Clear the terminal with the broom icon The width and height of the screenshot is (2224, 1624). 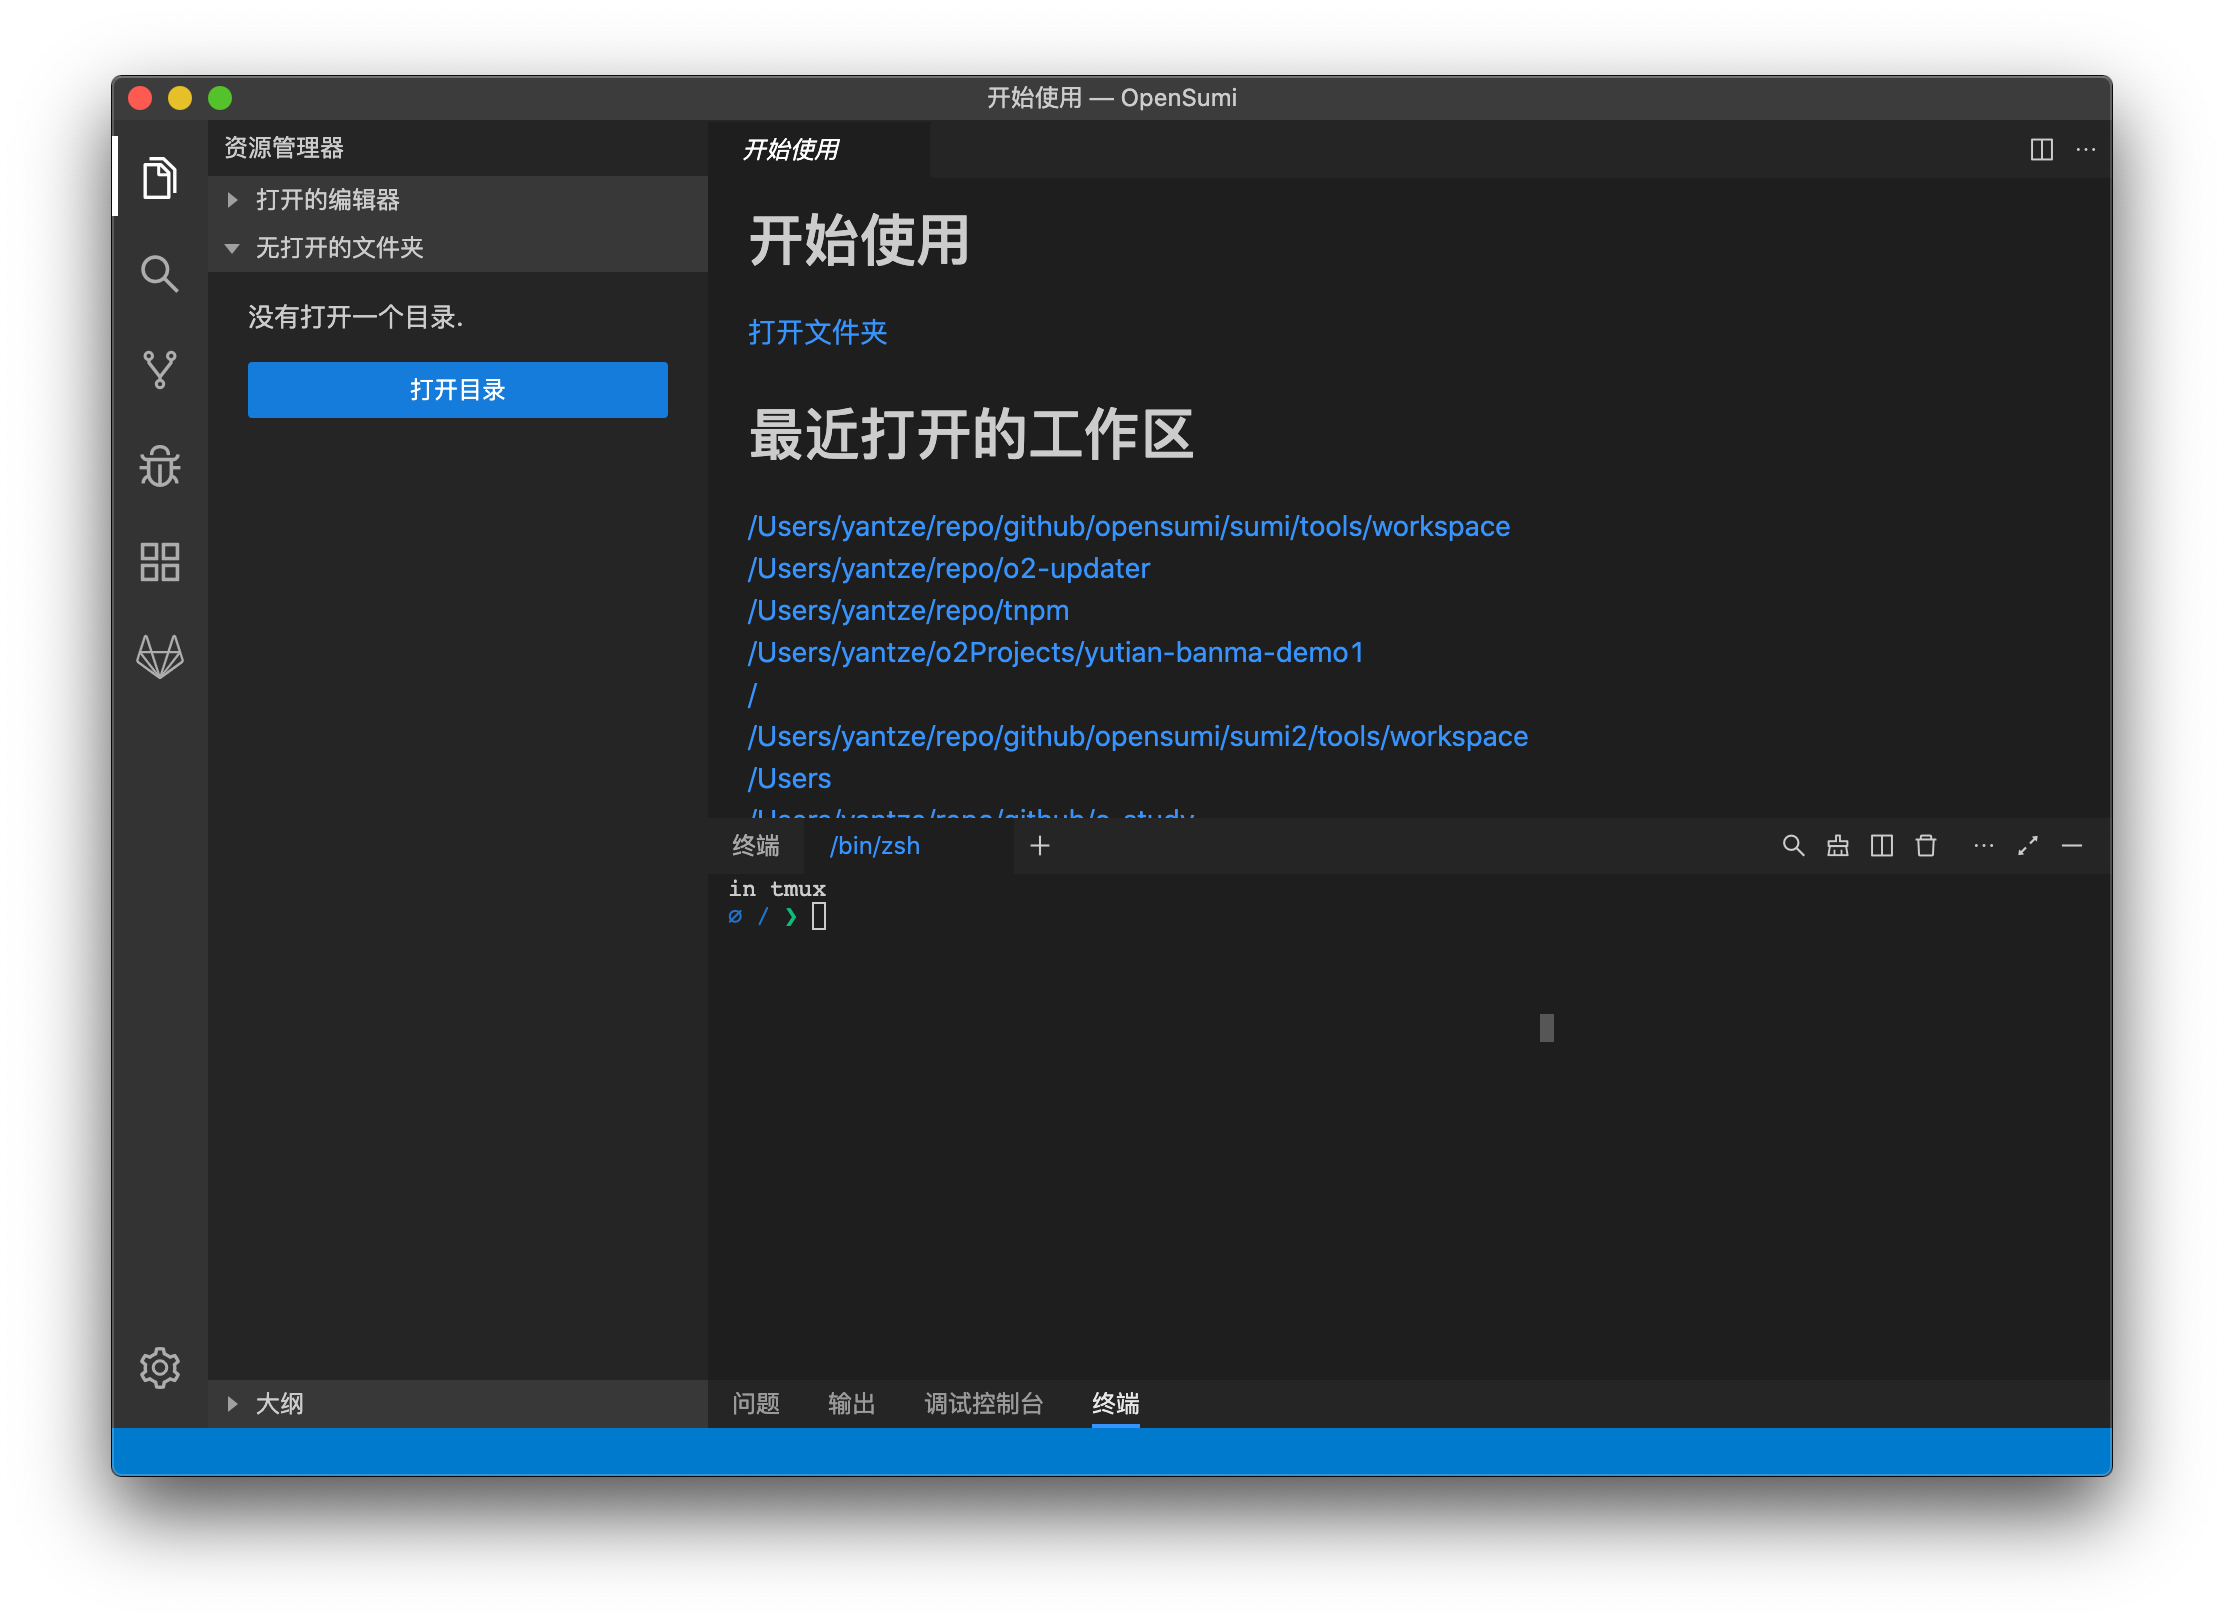[x=1837, y=845]
